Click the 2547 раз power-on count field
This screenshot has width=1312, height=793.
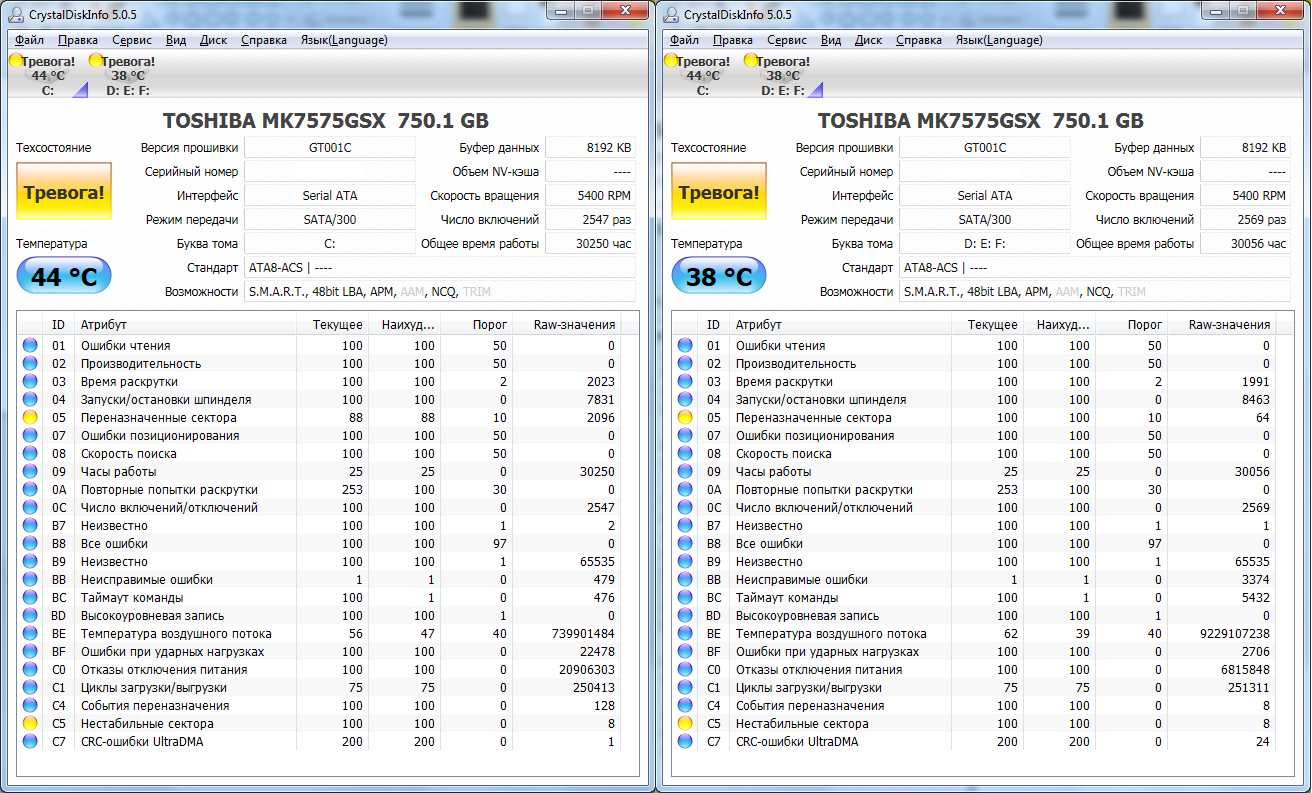(x=590, y=220)
